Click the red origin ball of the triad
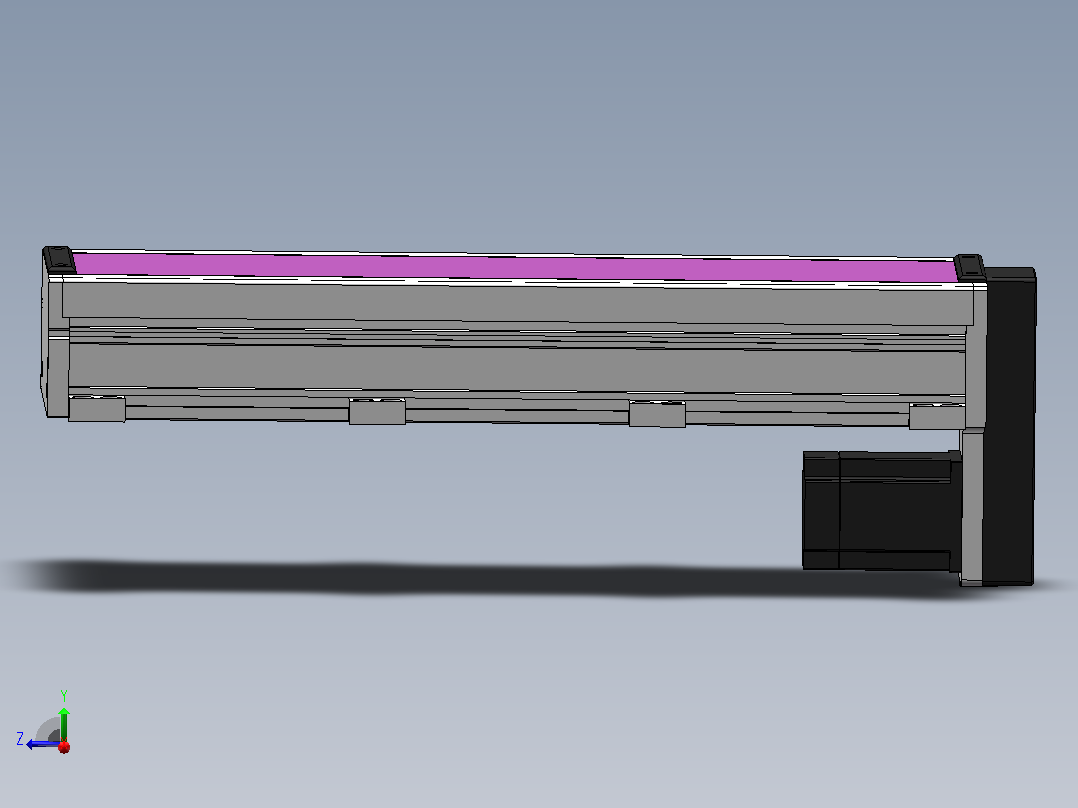The width and height of the screenshot is (1078, 808). [x=64, y=747]
